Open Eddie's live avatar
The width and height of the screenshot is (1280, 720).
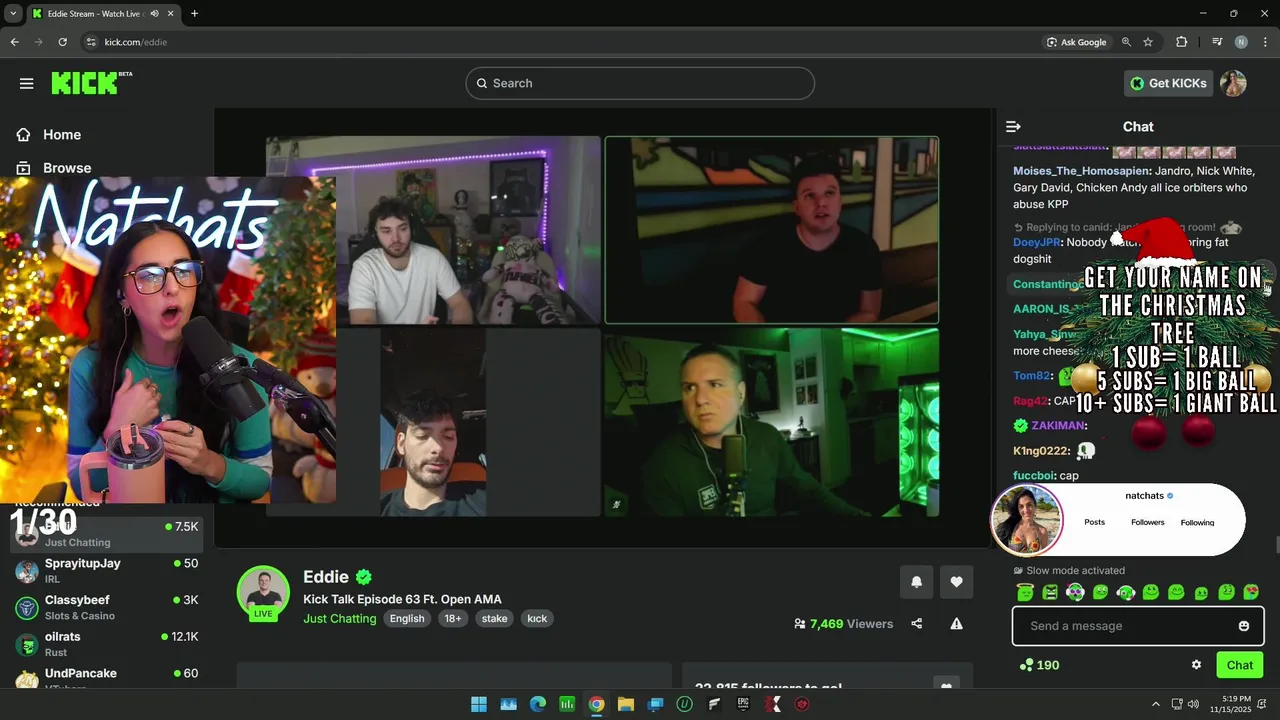click(263, 592)
